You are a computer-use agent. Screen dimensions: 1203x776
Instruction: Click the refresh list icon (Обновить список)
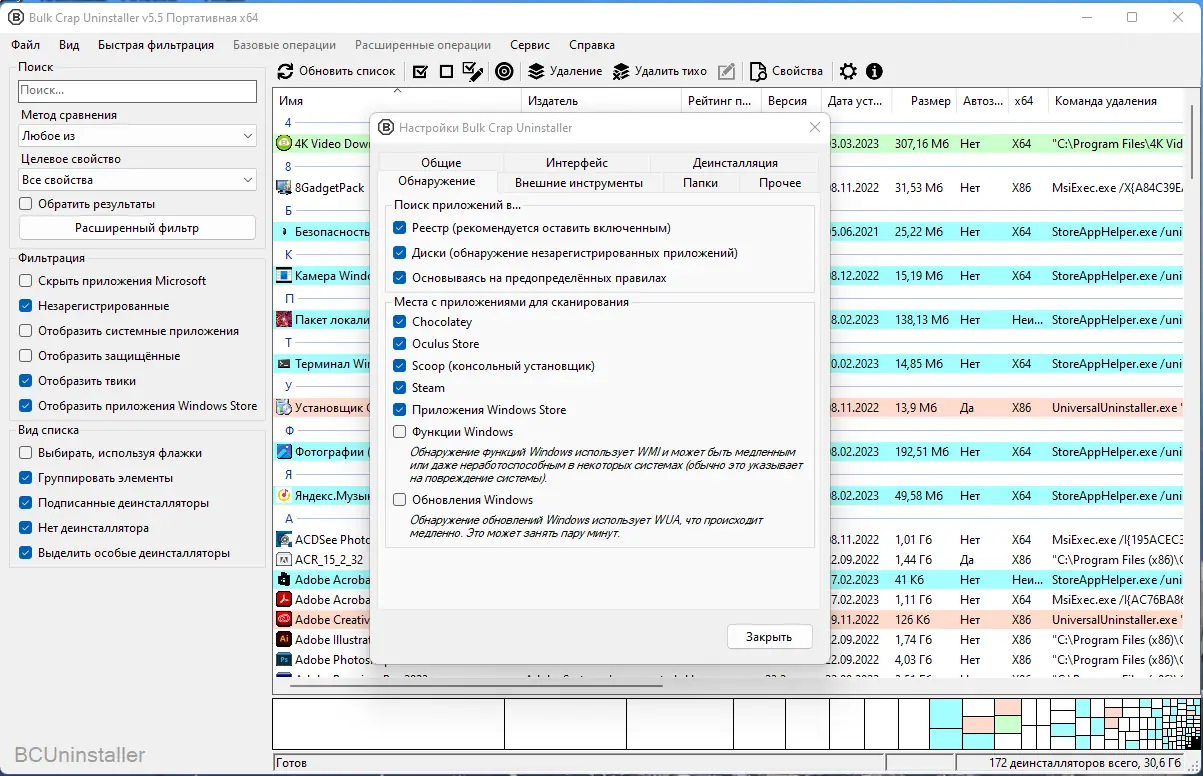coord(286,71)
